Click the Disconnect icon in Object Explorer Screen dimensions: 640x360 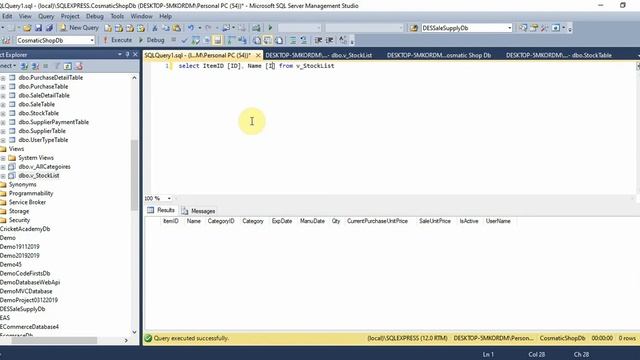pyautogui.click(x=35, y=66)
